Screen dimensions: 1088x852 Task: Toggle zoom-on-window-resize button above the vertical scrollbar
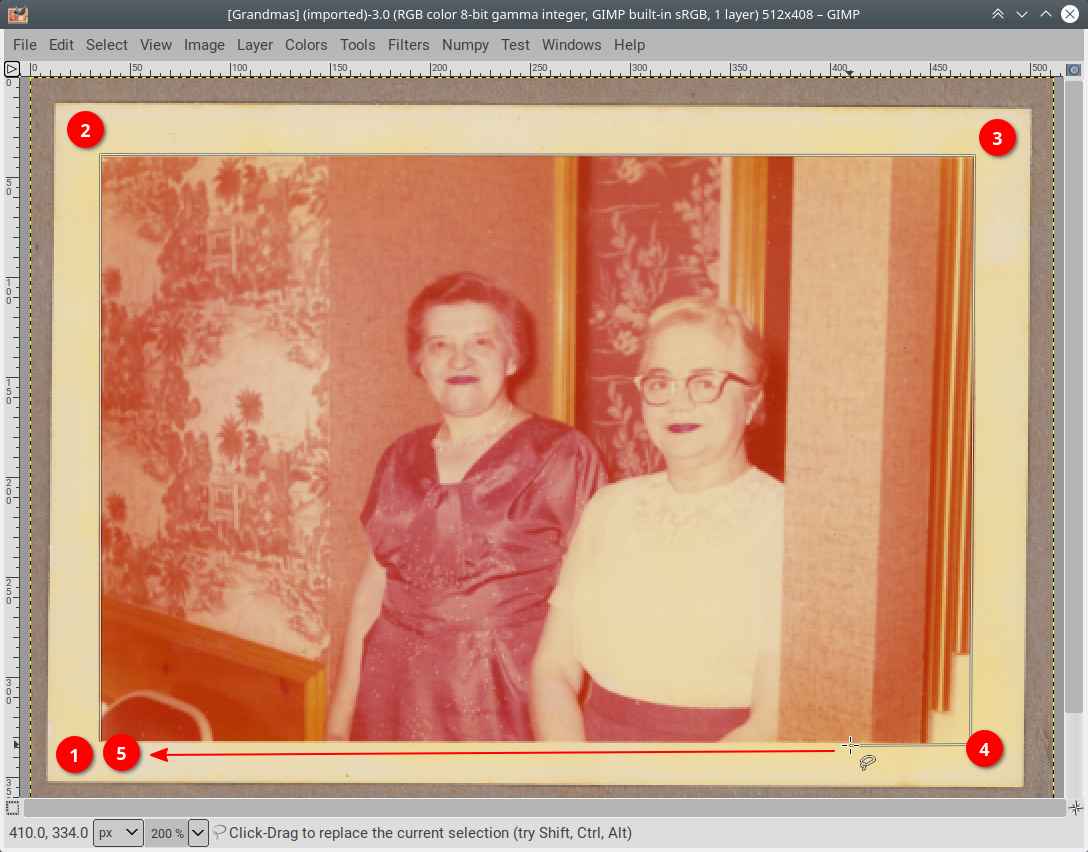[x=1073, y=69]
